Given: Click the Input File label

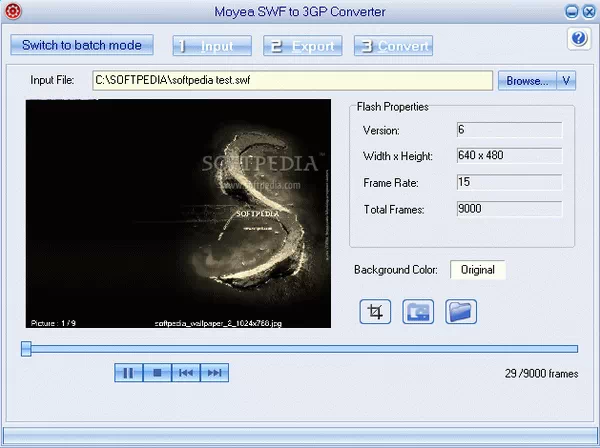Looking at the screenshot, I should pos(52,80).
